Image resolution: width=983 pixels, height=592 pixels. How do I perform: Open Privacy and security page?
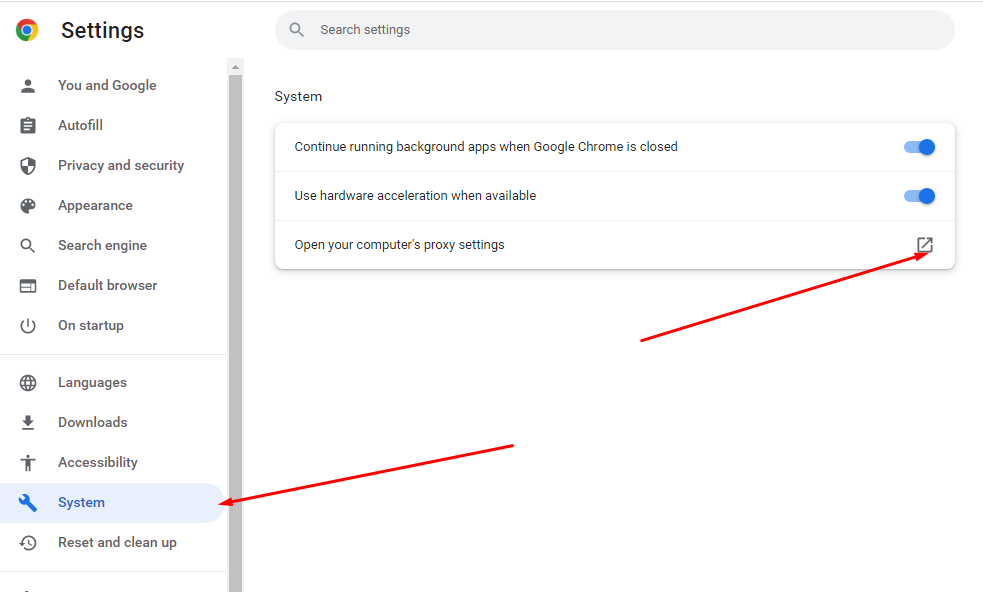[113, 166]
